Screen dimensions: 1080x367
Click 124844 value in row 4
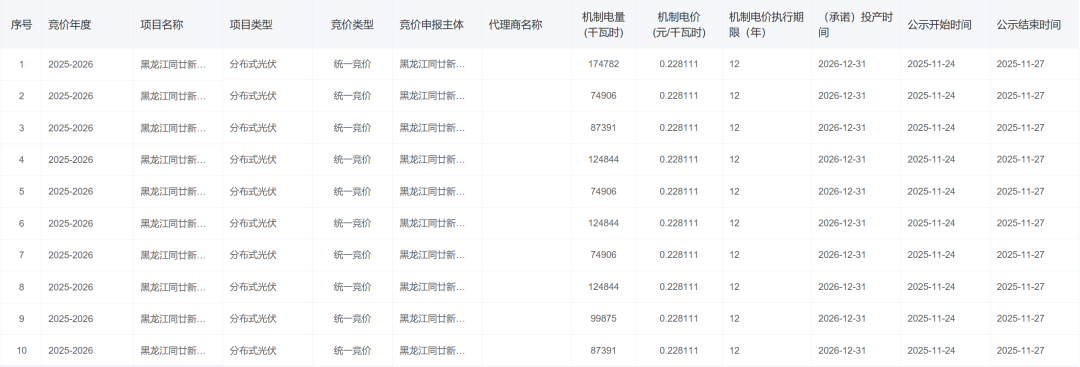pos(603,160)
